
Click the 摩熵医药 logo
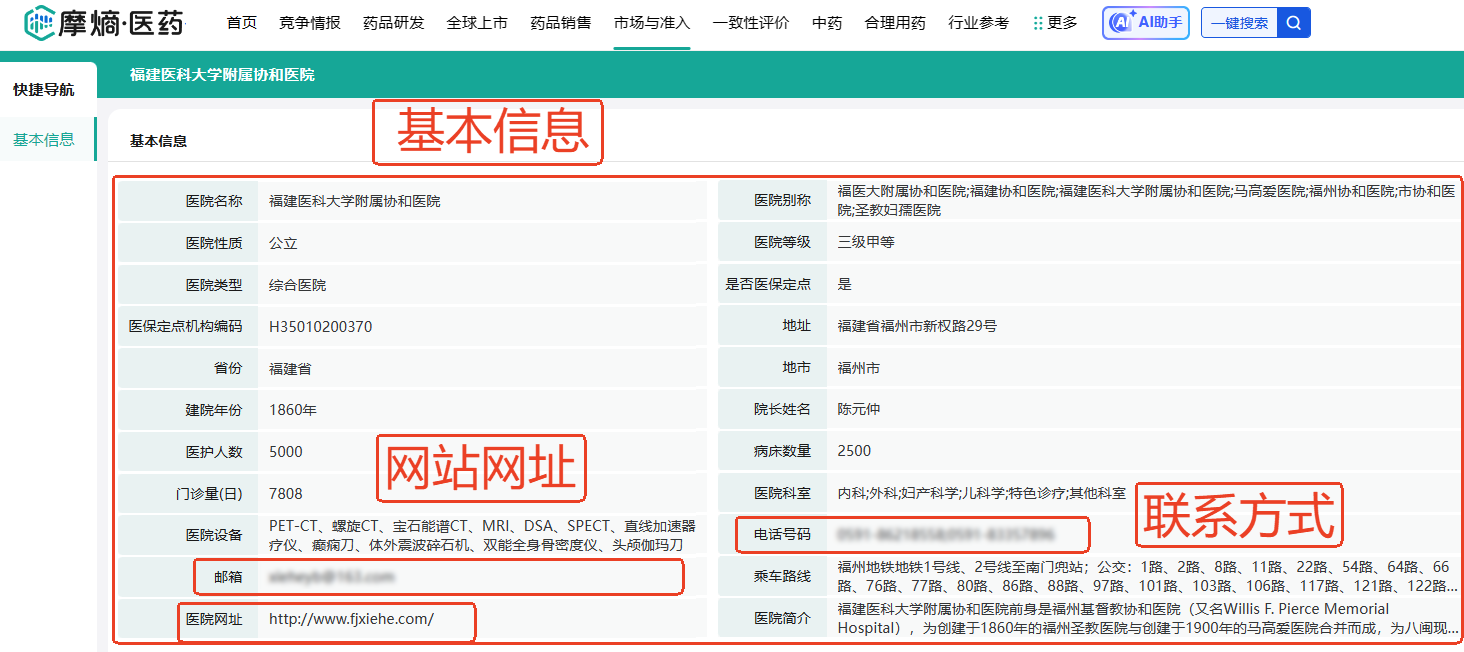click(x=104, y=23)
